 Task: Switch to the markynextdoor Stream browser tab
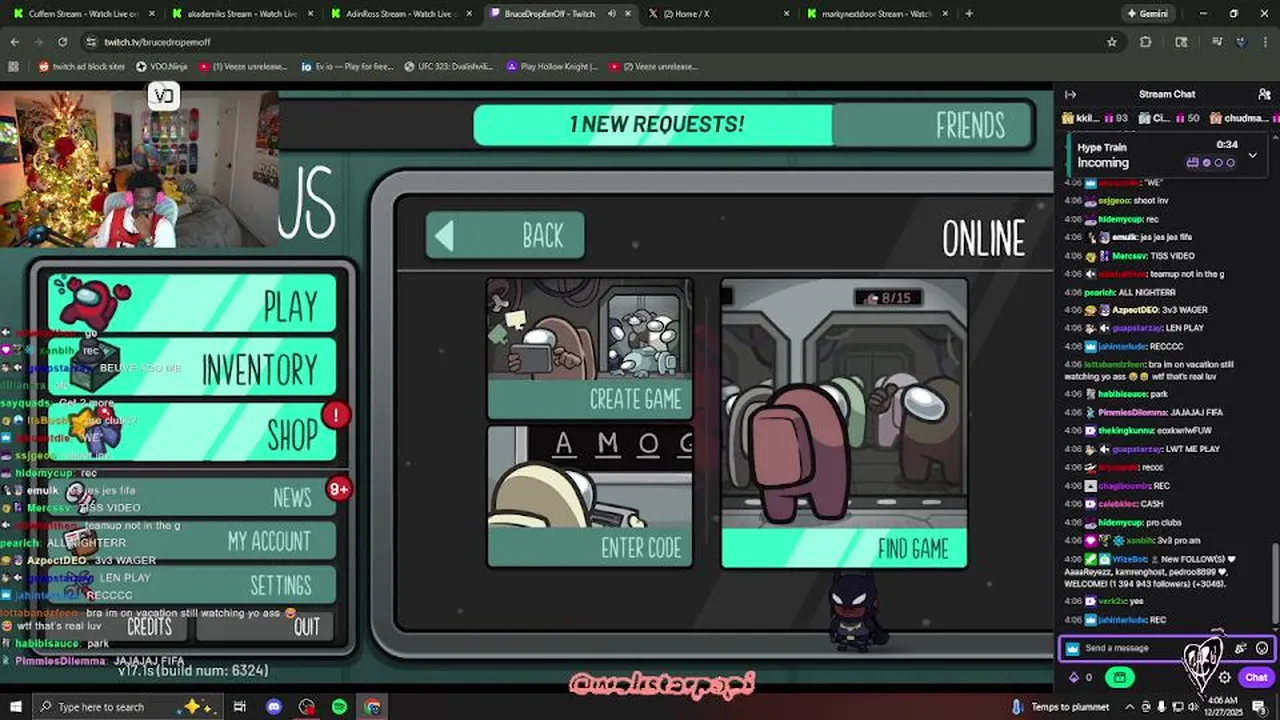pos(877,14)
